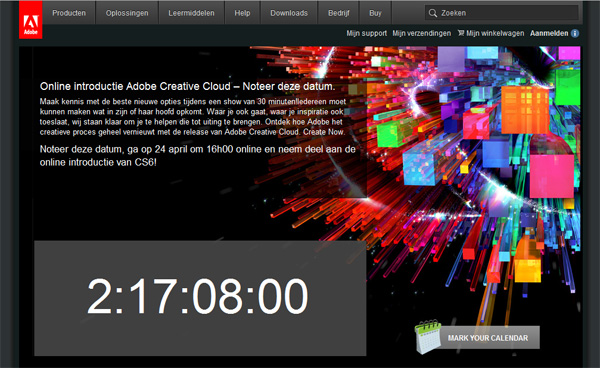Screen dimensions: 600x368
Task: Open the Mijn verzendingen link
Action: click(421, 33)
